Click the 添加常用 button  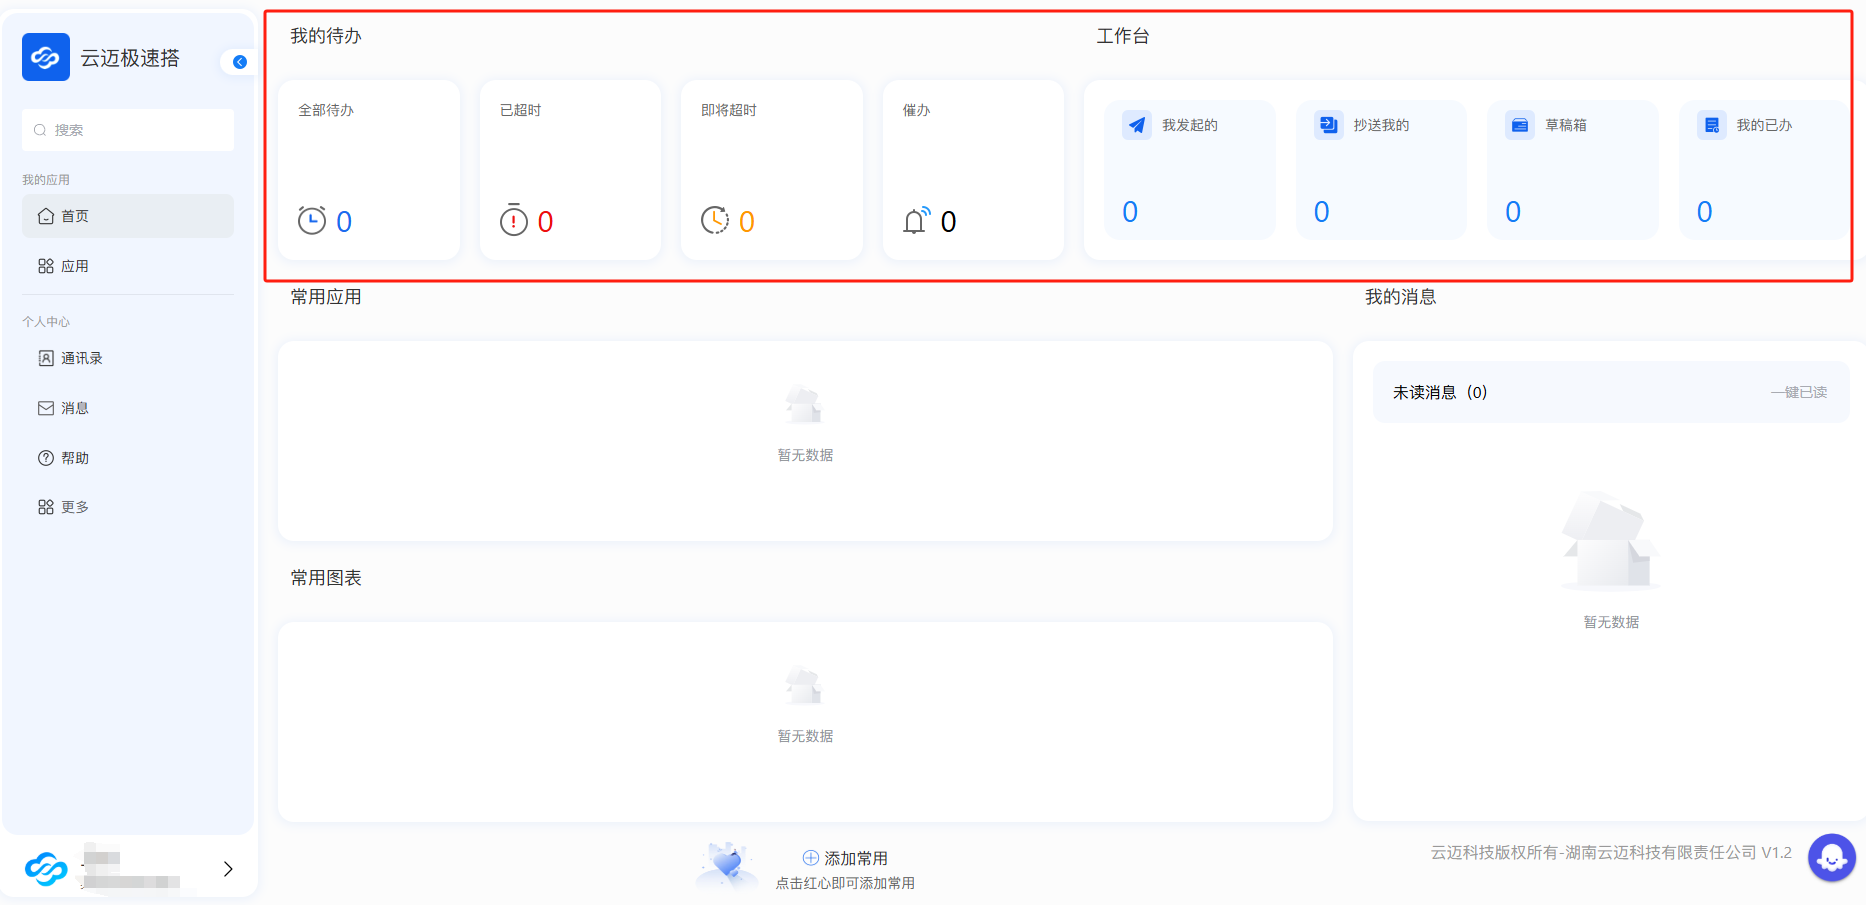pyautogui.click(x=845, y=858)
